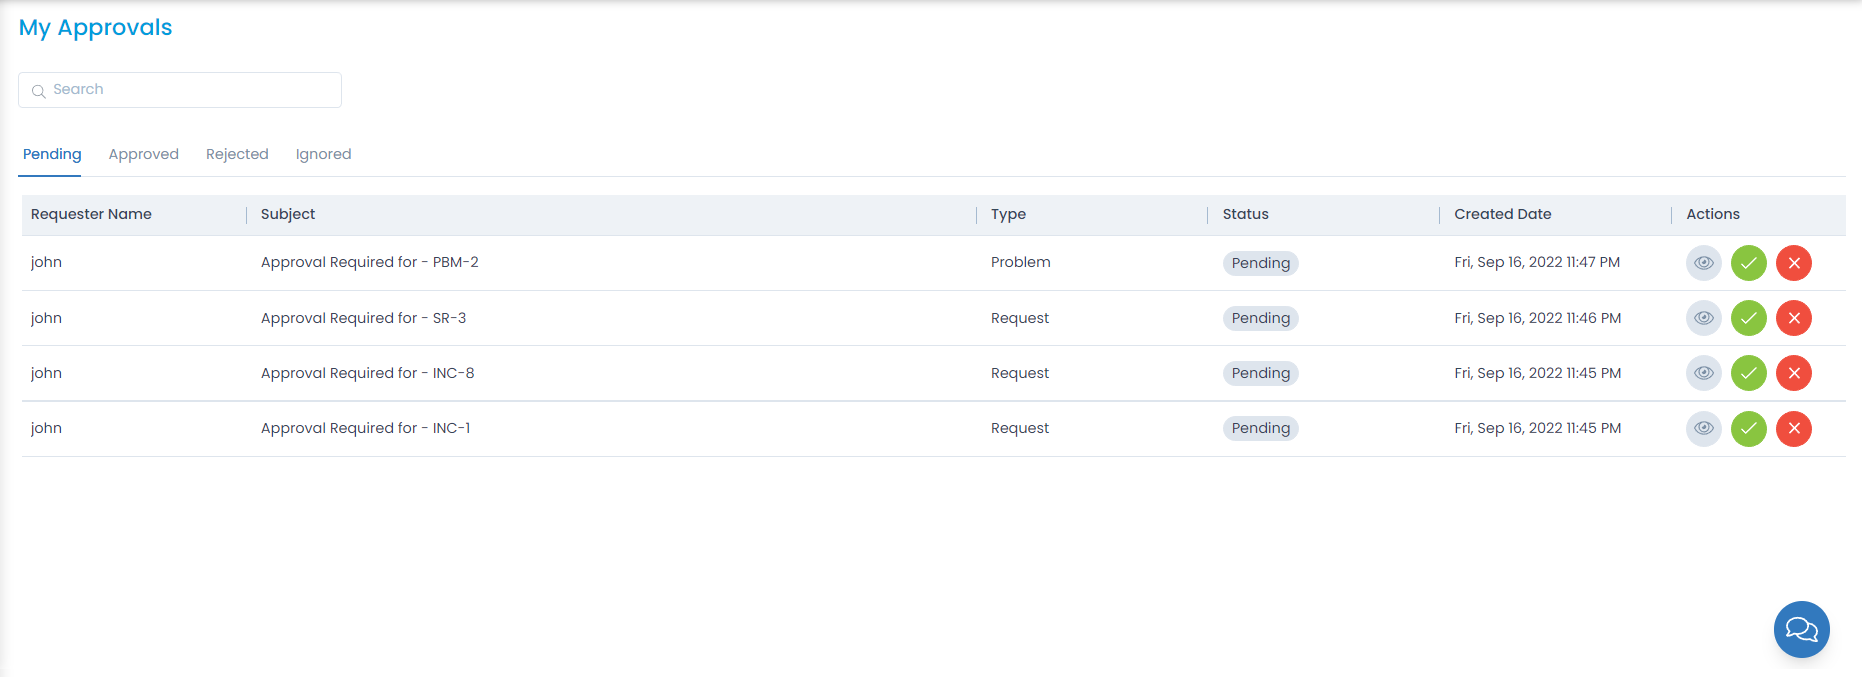Reject the SR-3 approval with red X

coord(1793,318)
